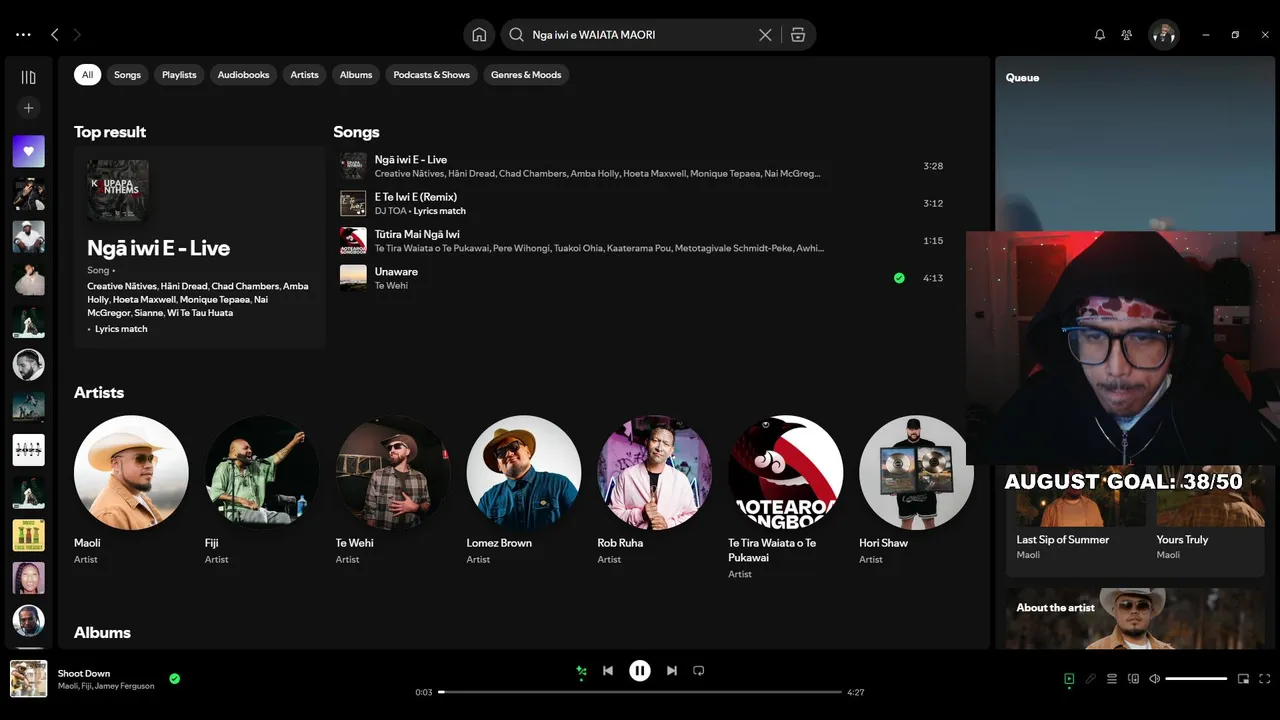Filter results by Audiobooks
This screenshot has height=720, width=1280.
coord(244,75)
